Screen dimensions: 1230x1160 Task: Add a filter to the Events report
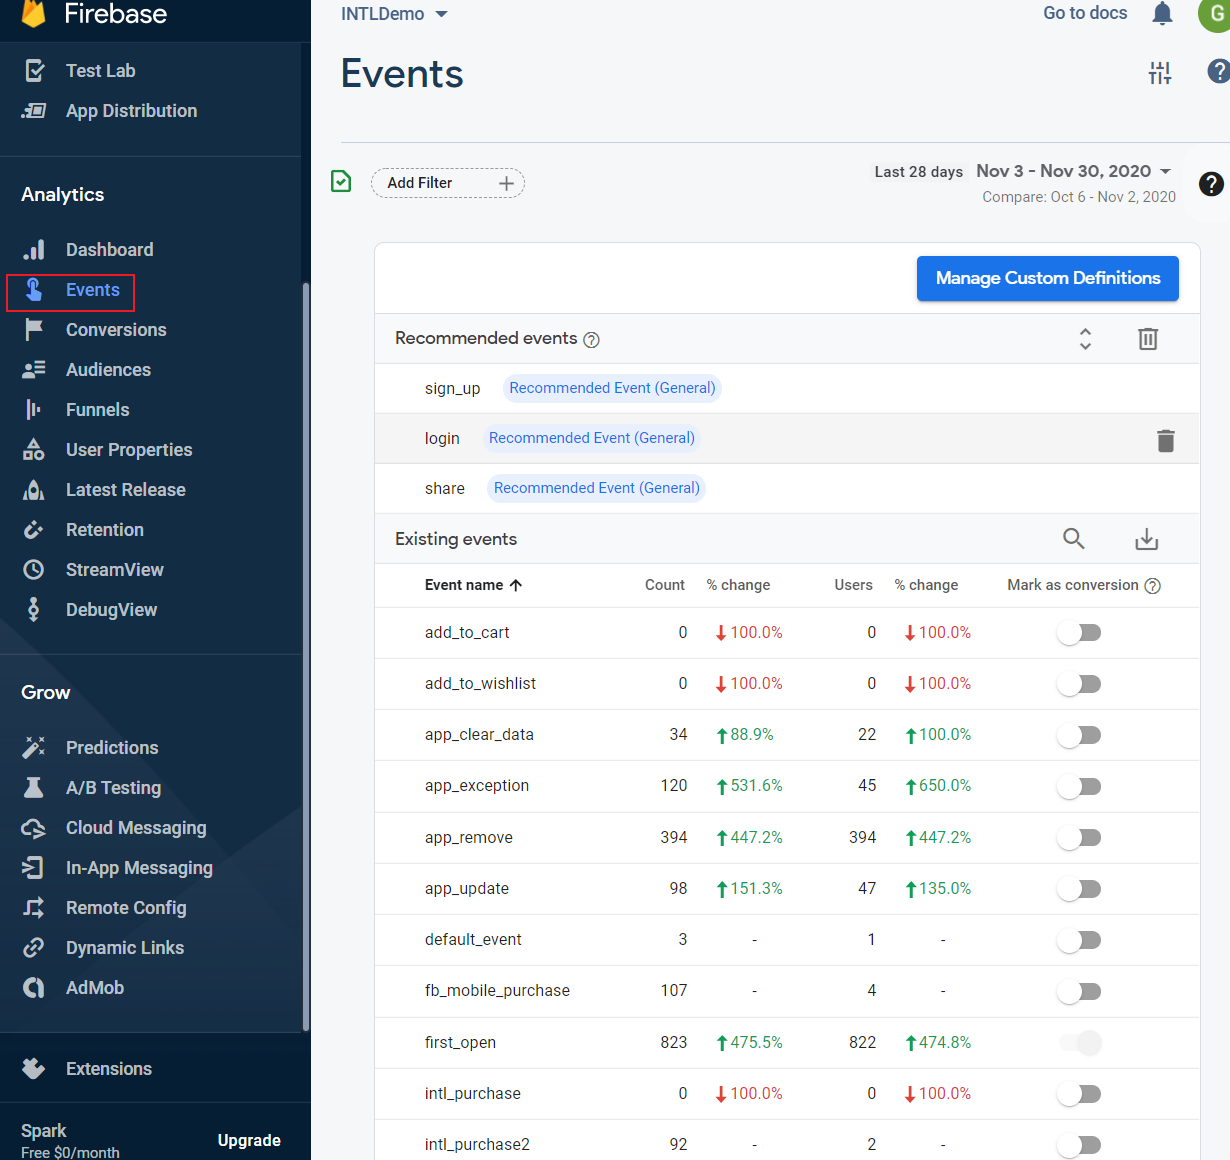[447, 183]
